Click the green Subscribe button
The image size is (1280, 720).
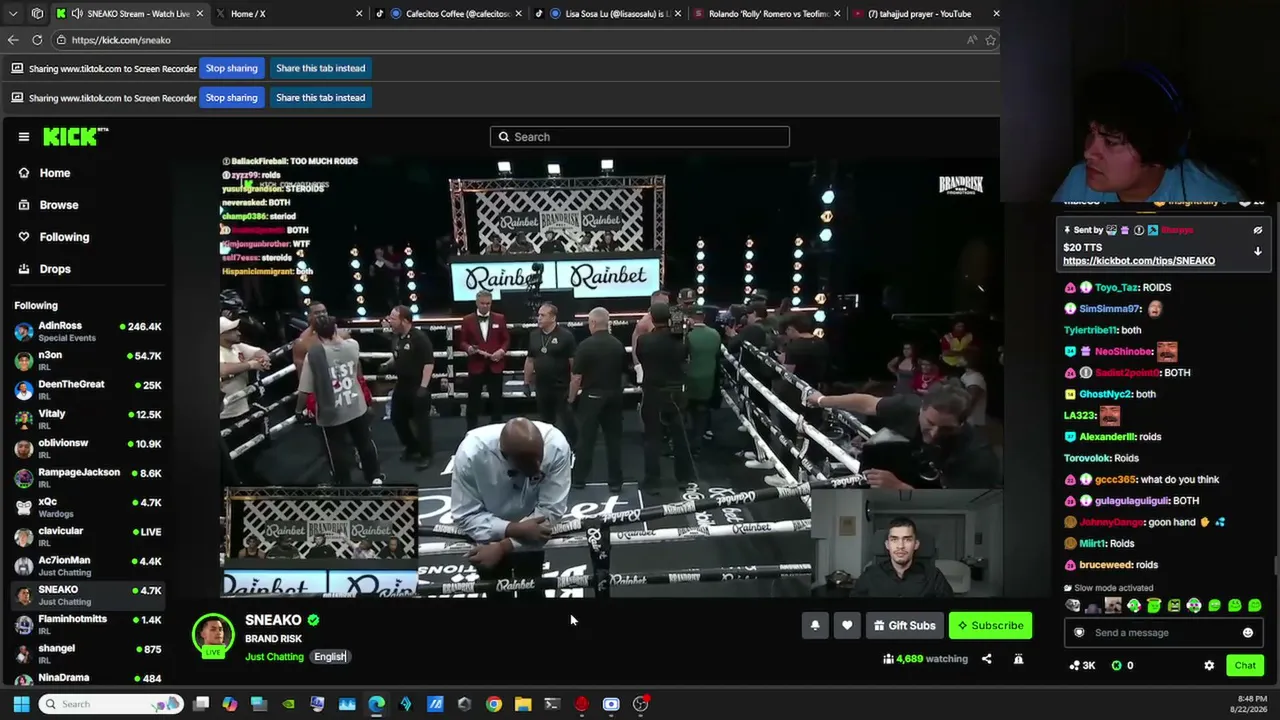tap(990, 626)
